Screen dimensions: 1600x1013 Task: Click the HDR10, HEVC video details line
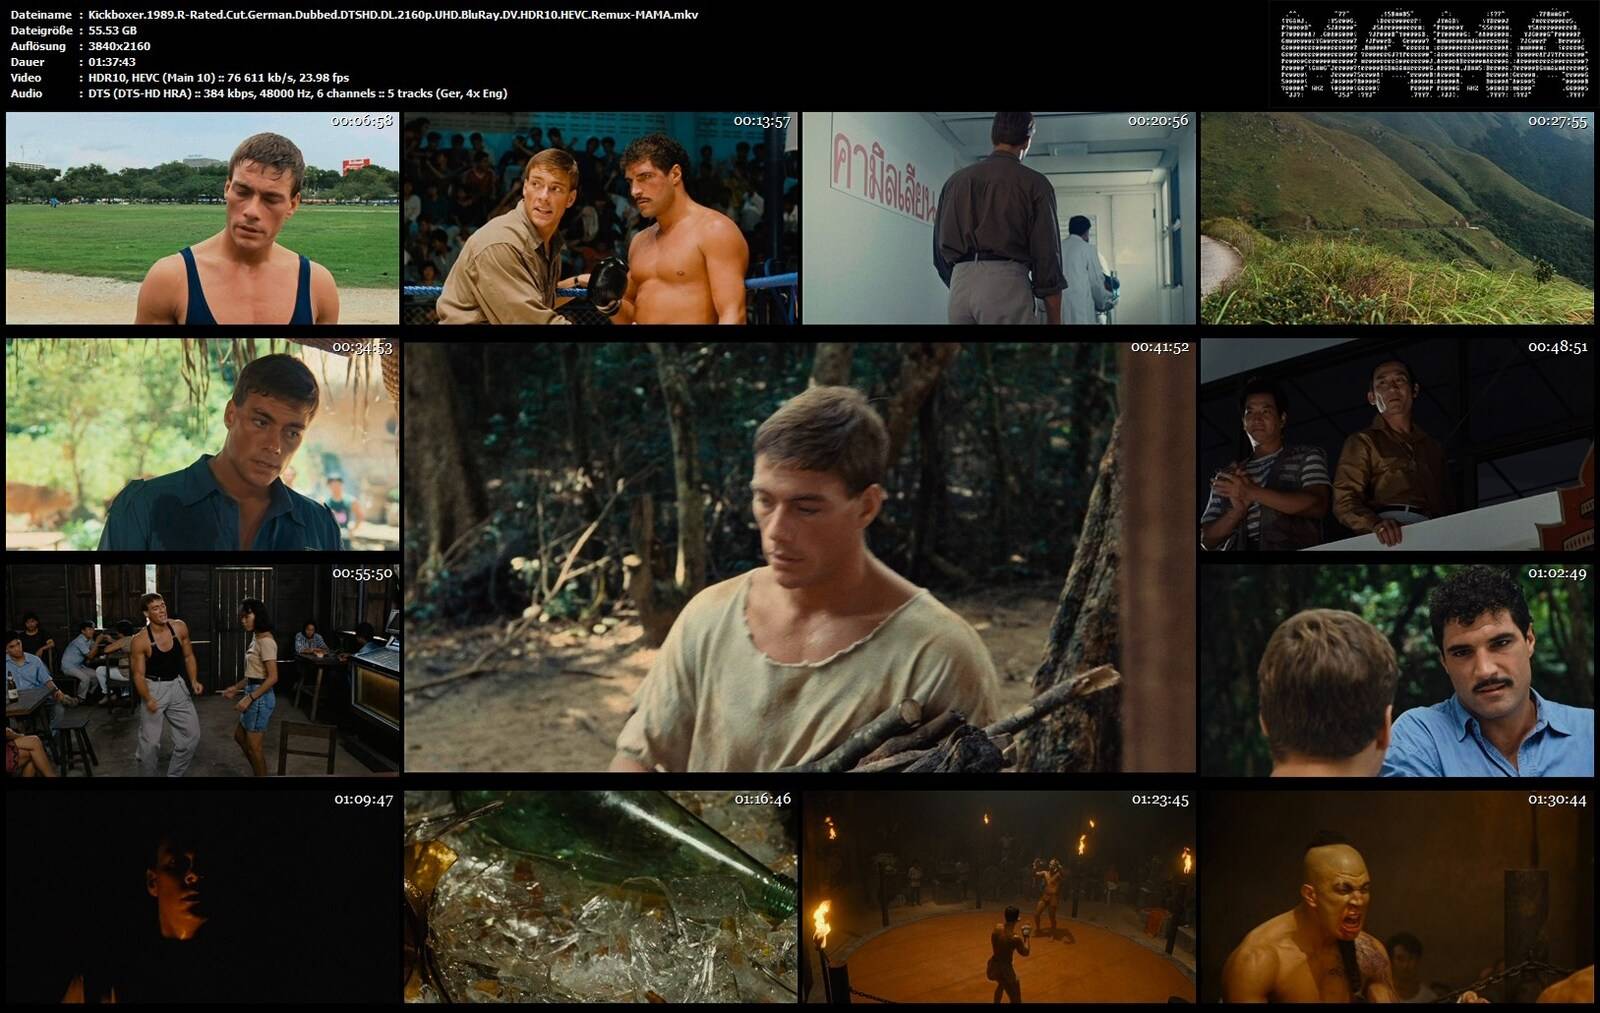[x=219, y=78]
